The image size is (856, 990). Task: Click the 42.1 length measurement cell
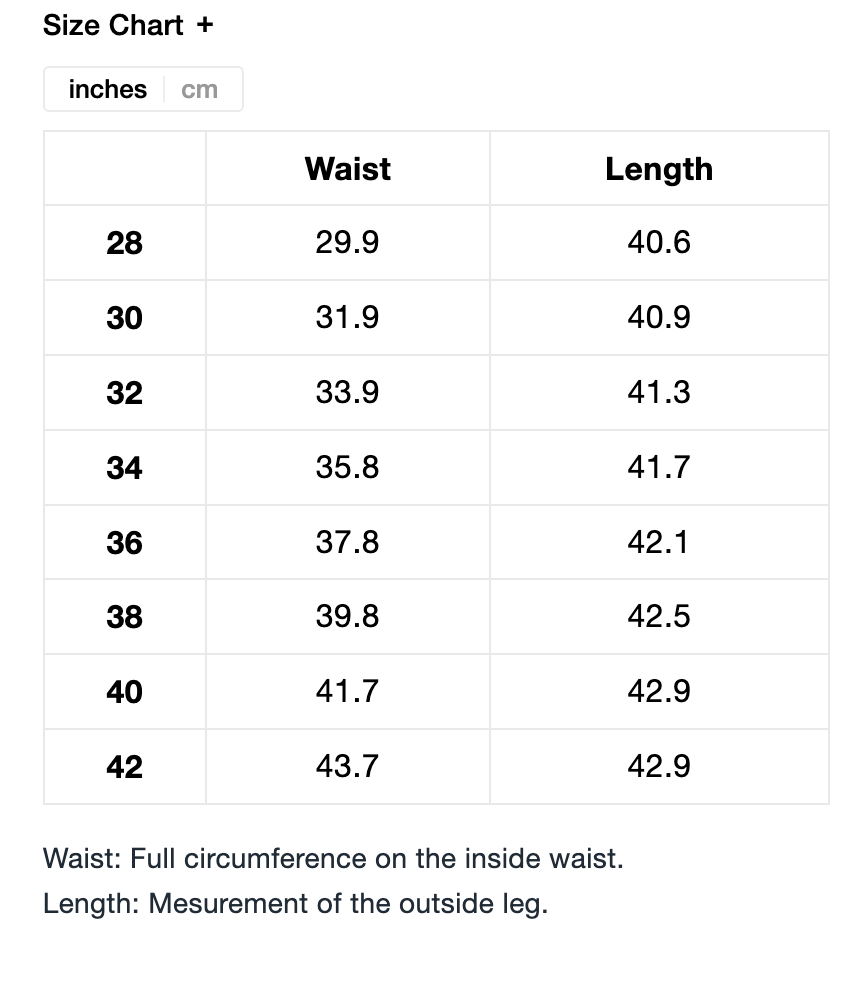click(659, 543)
